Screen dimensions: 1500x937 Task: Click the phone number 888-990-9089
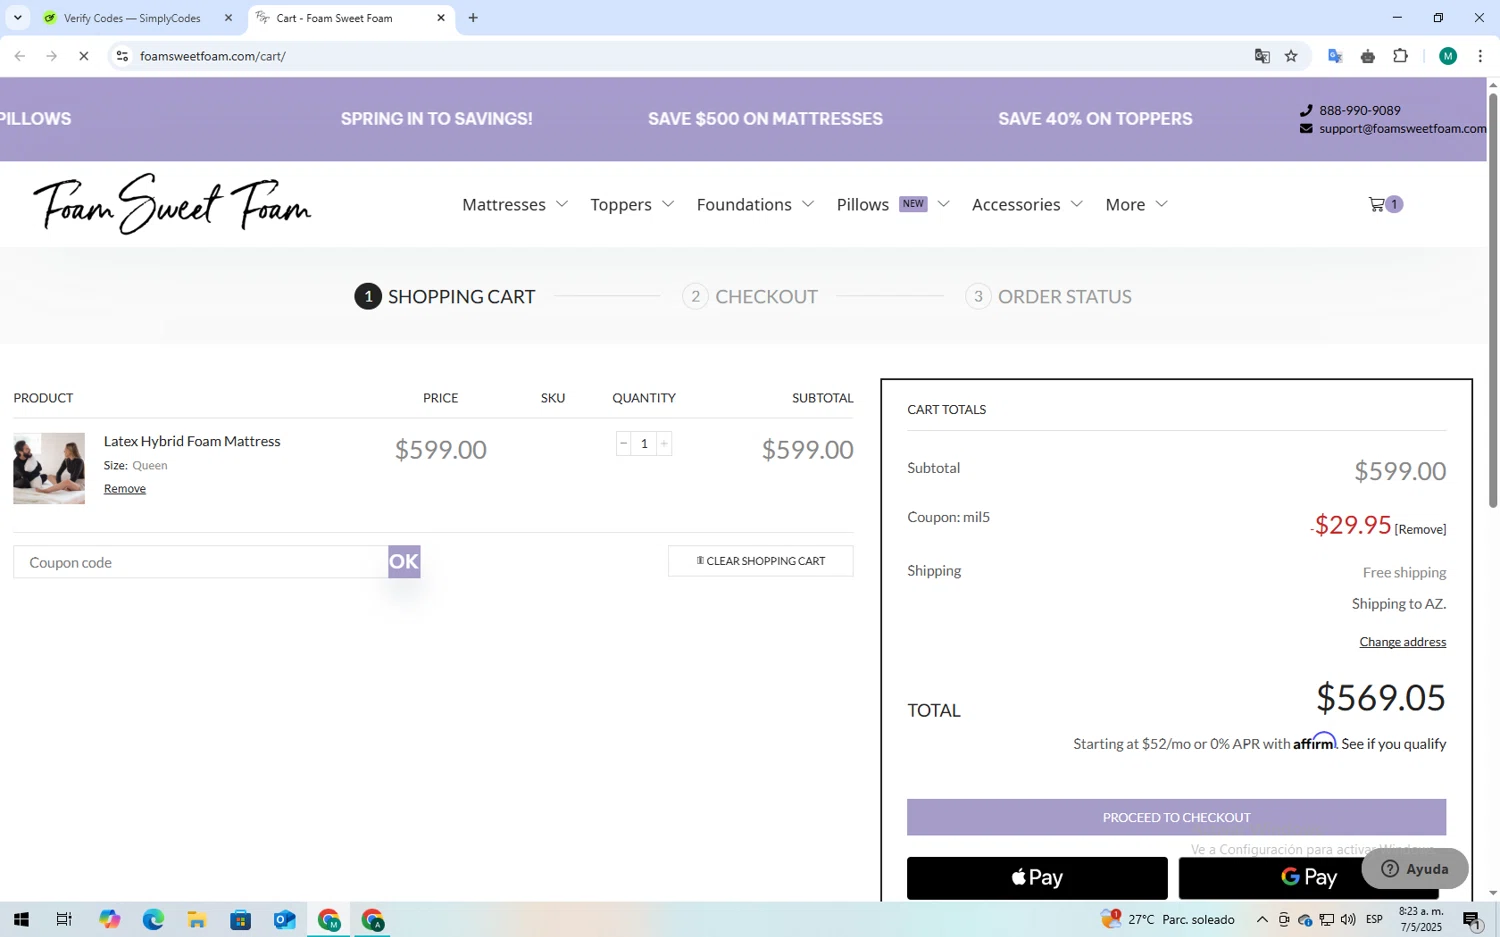pyautogui.click(x=1359, y=110)
